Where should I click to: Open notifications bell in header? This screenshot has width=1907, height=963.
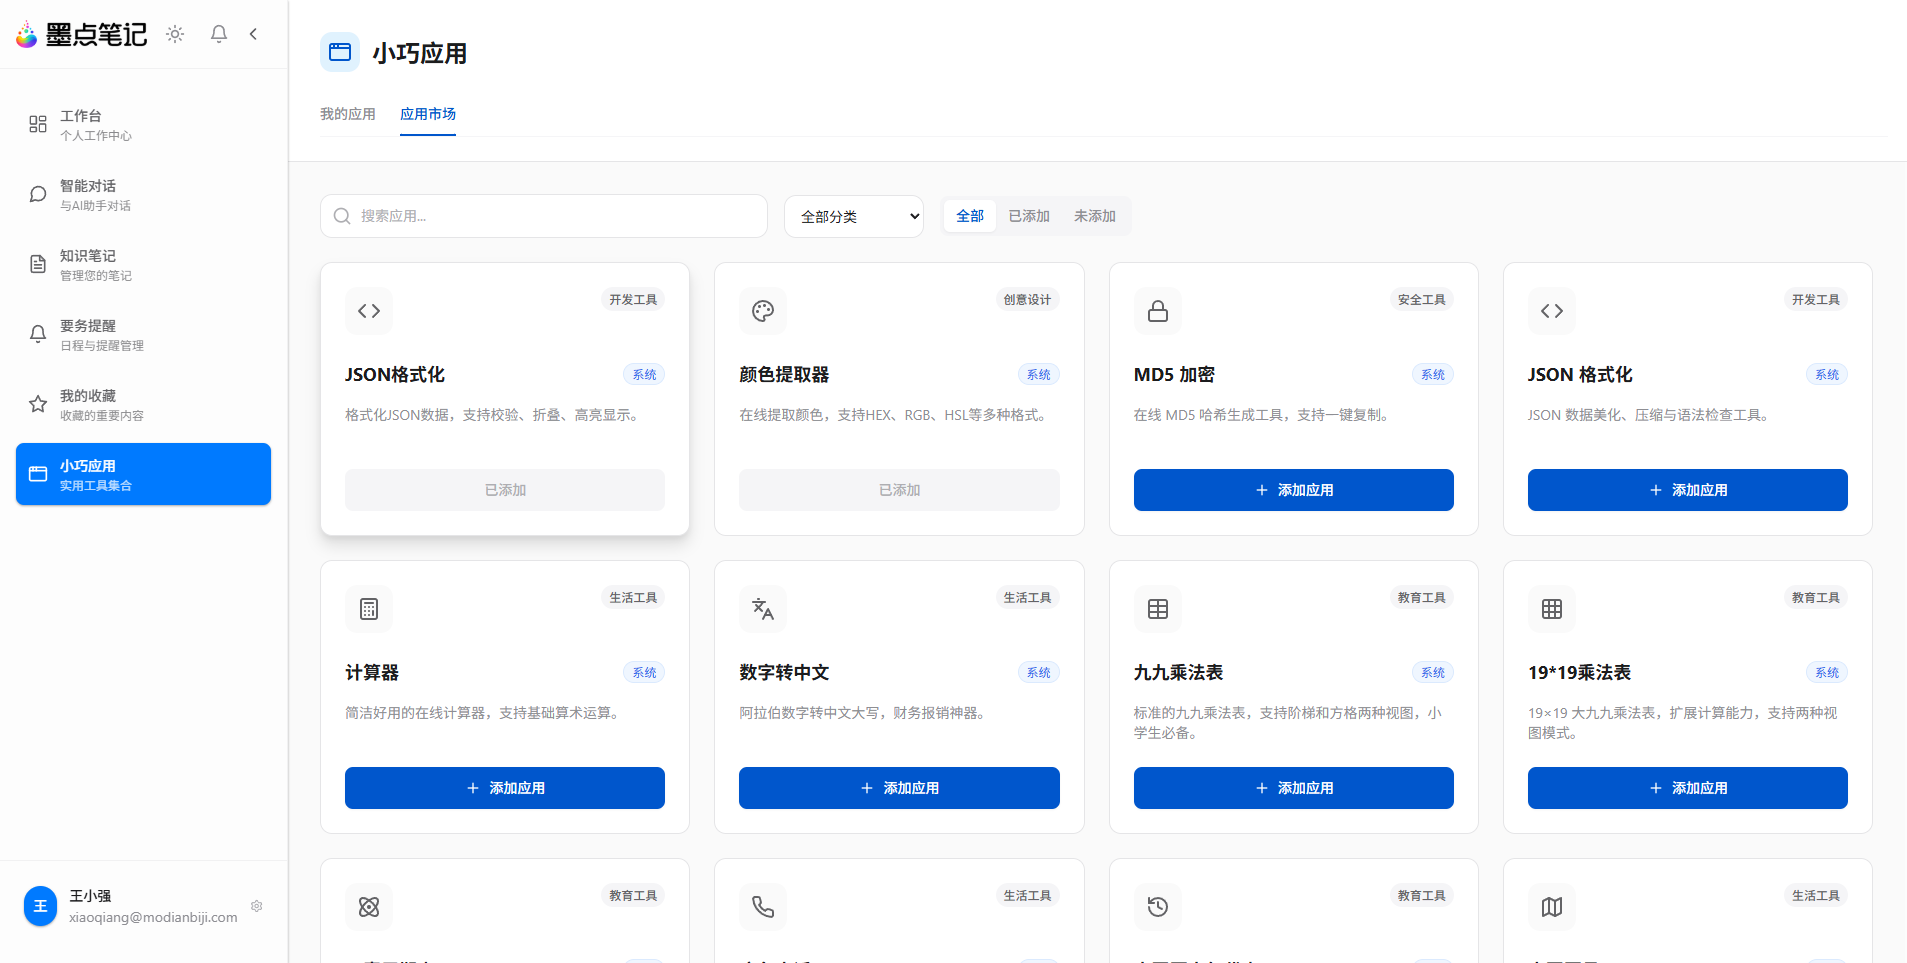(219, 34)
